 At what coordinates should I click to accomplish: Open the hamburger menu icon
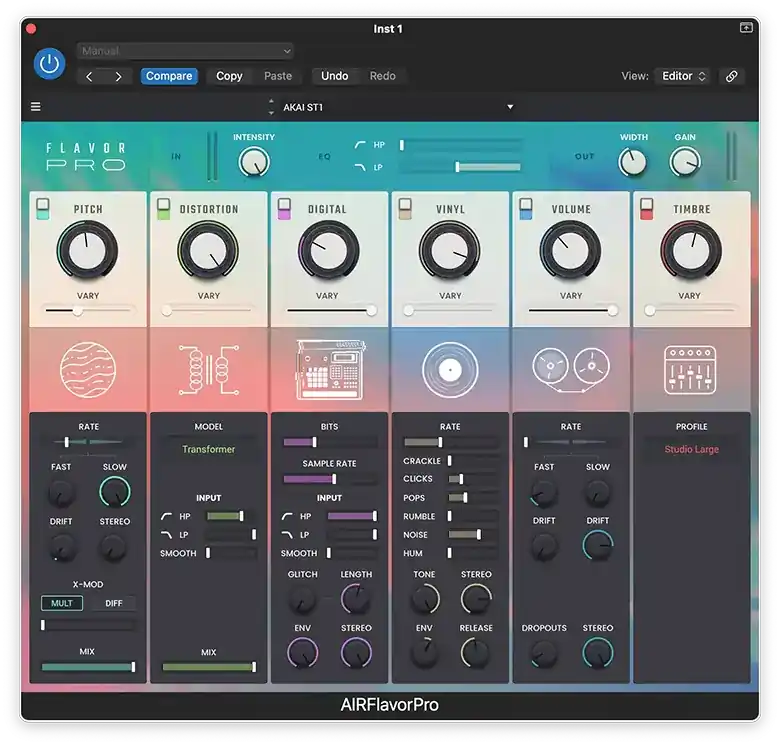click(36, 106)
